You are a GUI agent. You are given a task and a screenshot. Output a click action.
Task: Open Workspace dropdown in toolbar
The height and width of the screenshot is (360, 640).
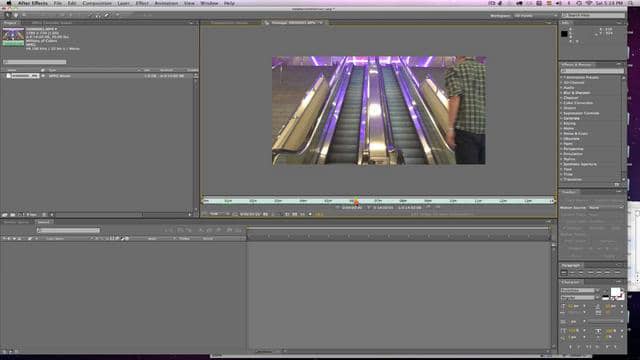coord(536,16)
